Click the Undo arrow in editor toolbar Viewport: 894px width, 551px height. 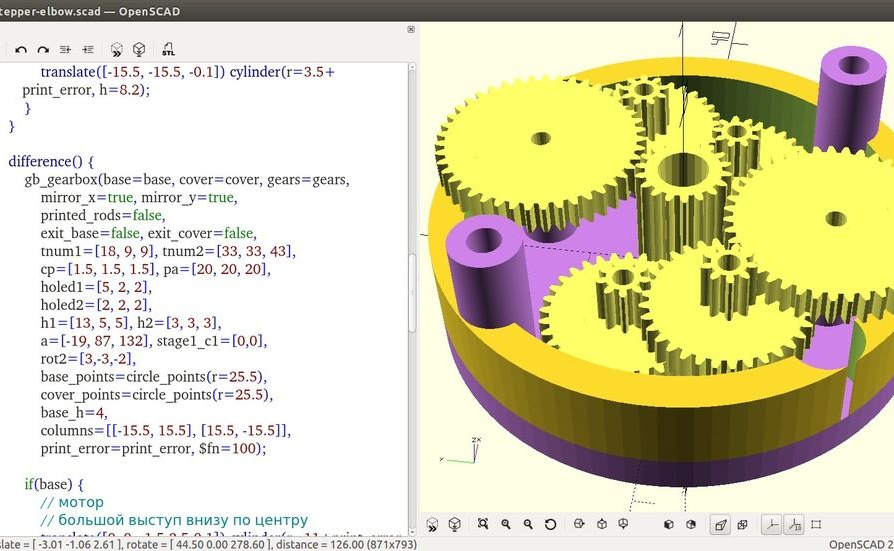click(x=21, y=49)
